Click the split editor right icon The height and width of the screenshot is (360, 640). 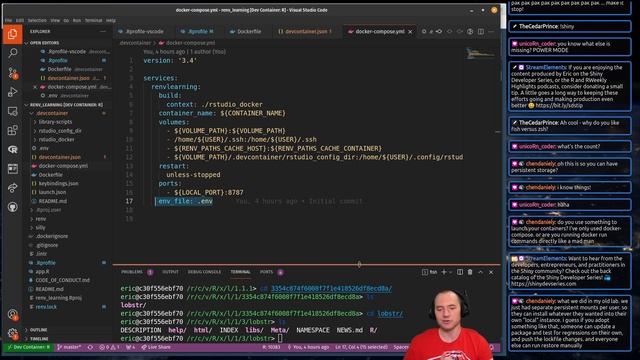pos(481,31)
